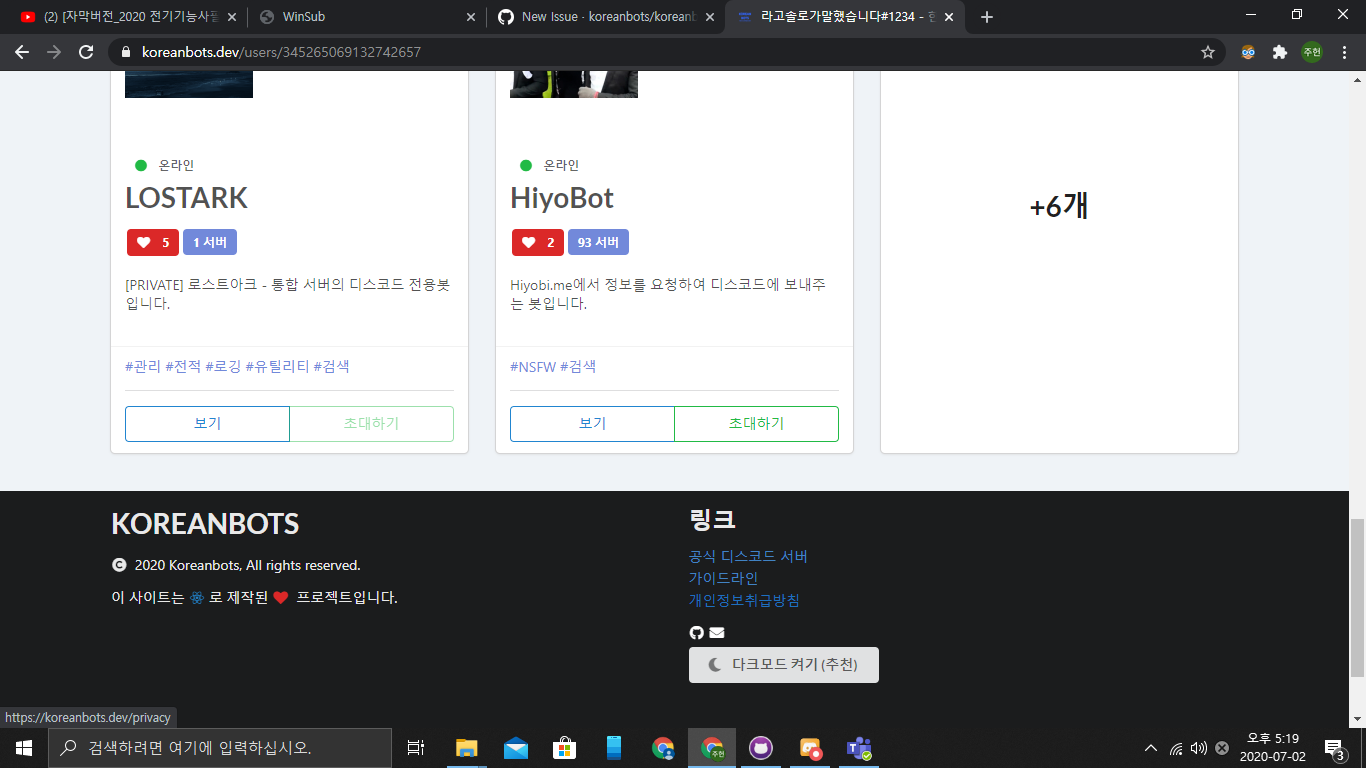The width and height of the screenshot is (1366, 768).
Task: Open Koreanbots GitHub via footer GitHub icon
Action: pos(694,632)
